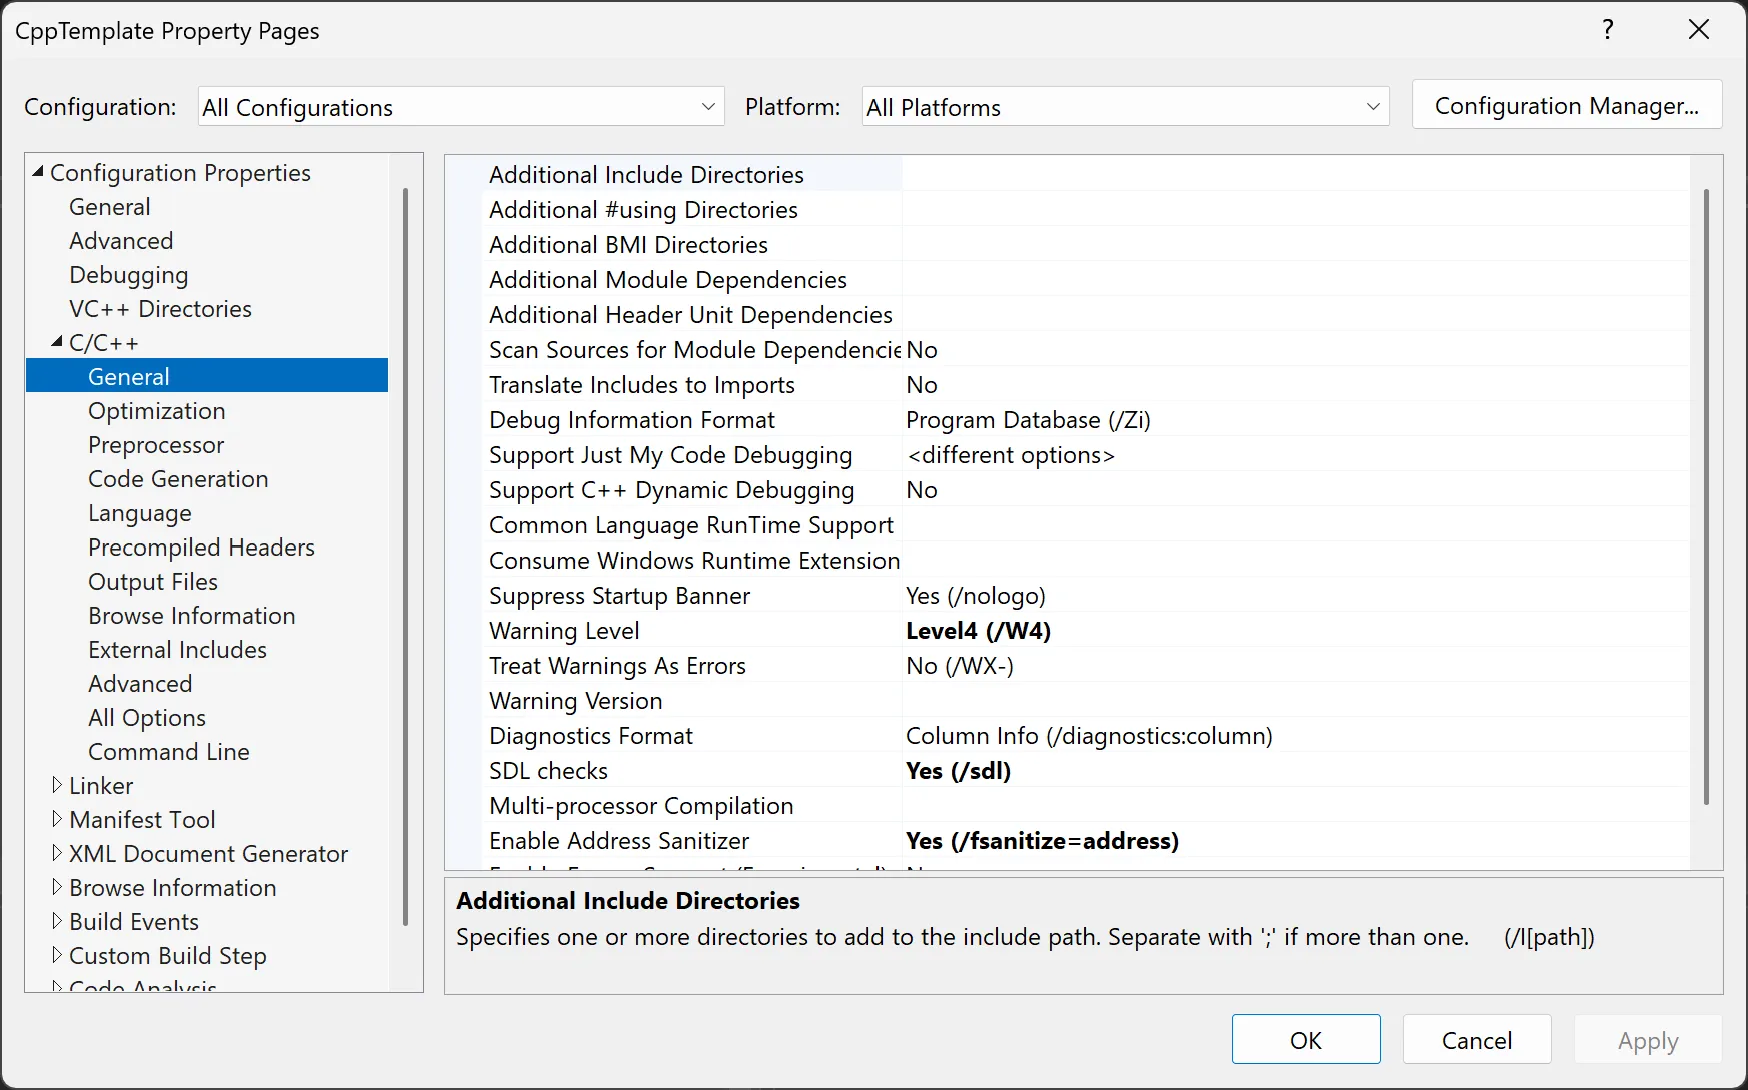Click the help question mark button

pyautogui.click(x=1608, y=29)
